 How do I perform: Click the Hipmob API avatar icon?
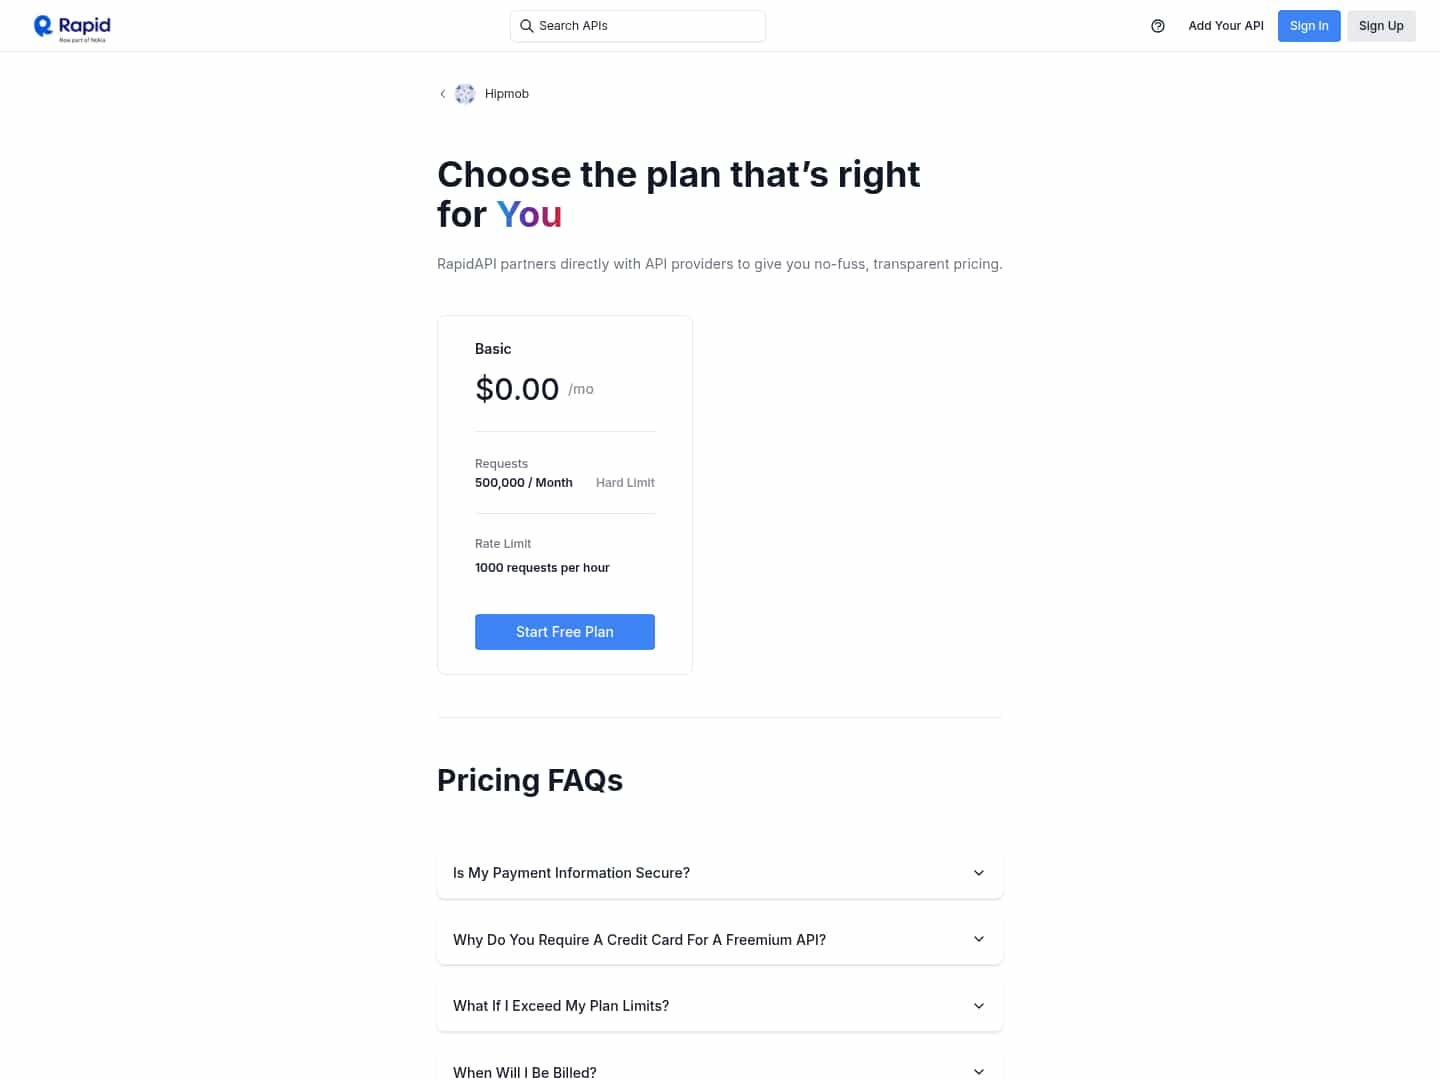[465, 94]
